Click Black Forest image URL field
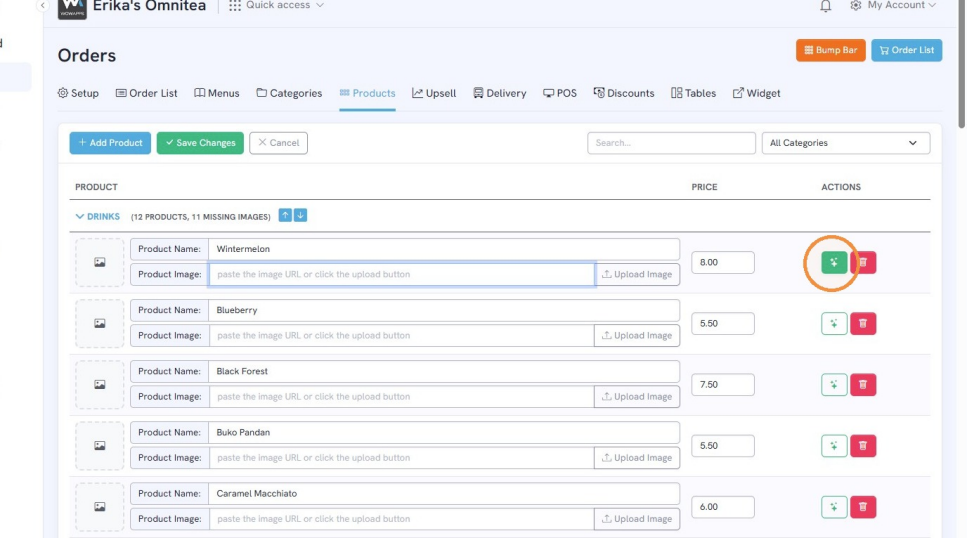967x538 pixels. (402, 397)
